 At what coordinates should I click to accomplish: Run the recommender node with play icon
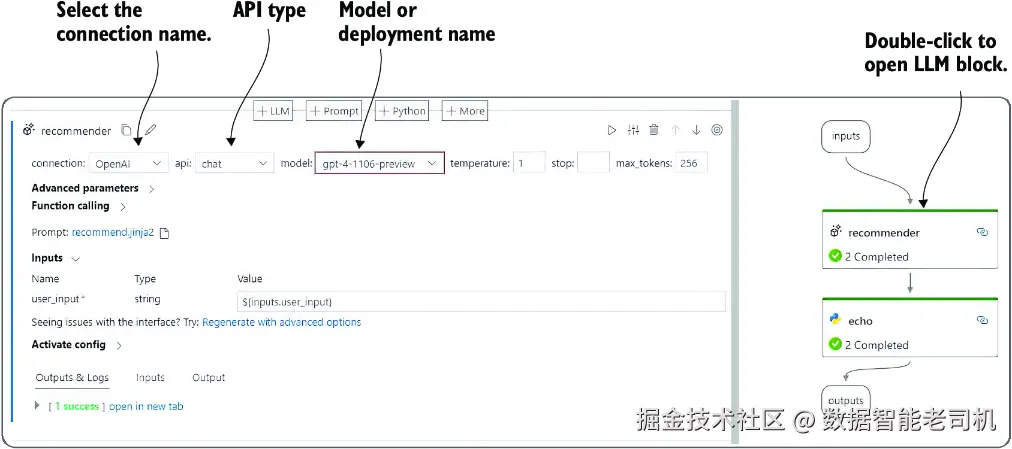click(x=612, y=130)
